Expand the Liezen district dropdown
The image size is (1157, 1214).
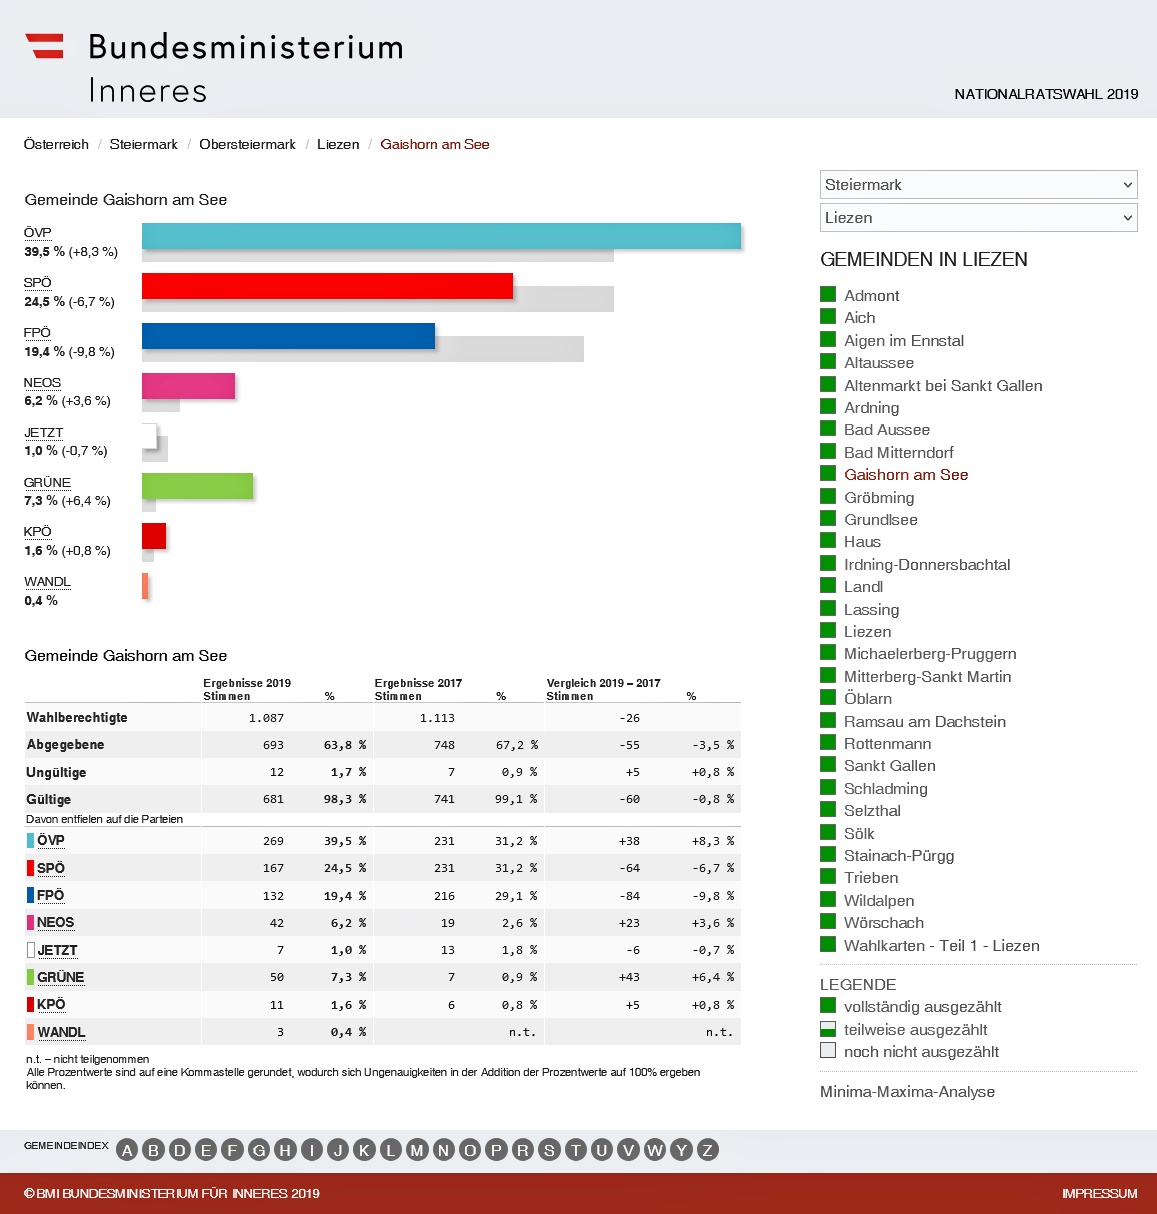tap(978, 218)
